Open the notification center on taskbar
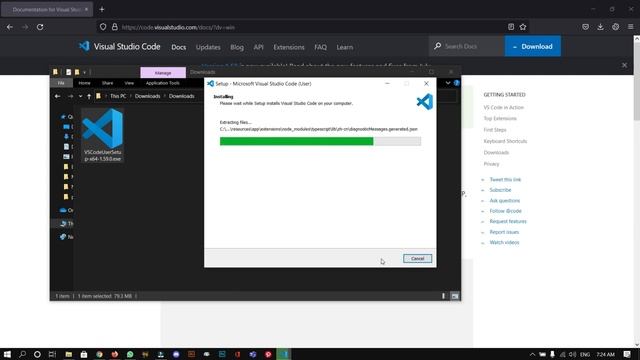This screenshot has height=360, width=640. [627, 354]
